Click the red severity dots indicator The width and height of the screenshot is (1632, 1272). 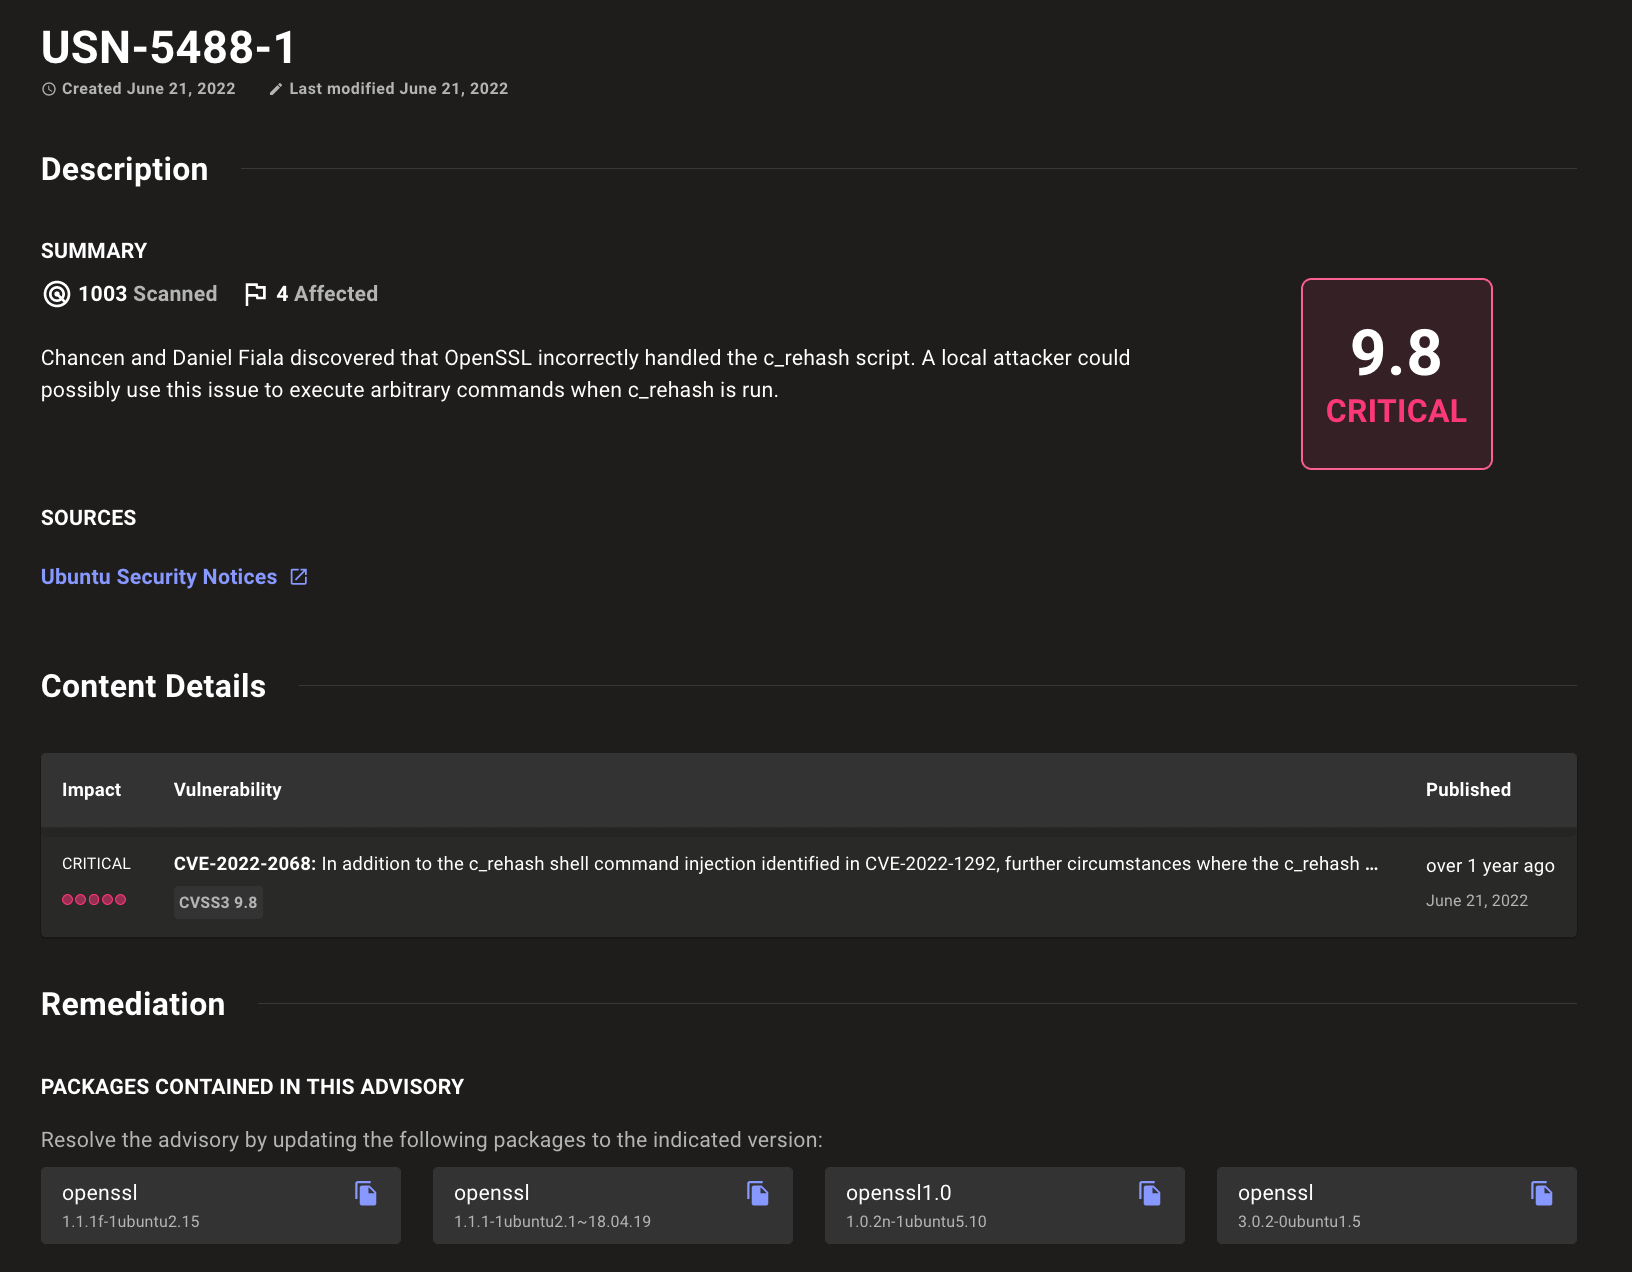(94, 900)
